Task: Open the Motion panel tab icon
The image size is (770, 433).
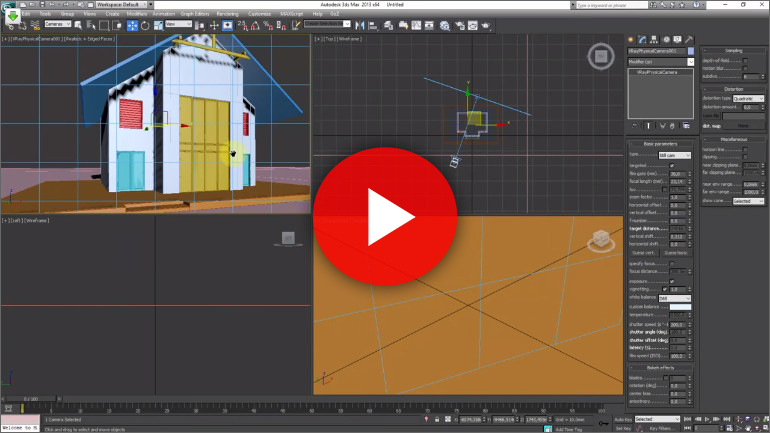Action: coord(666,39)
